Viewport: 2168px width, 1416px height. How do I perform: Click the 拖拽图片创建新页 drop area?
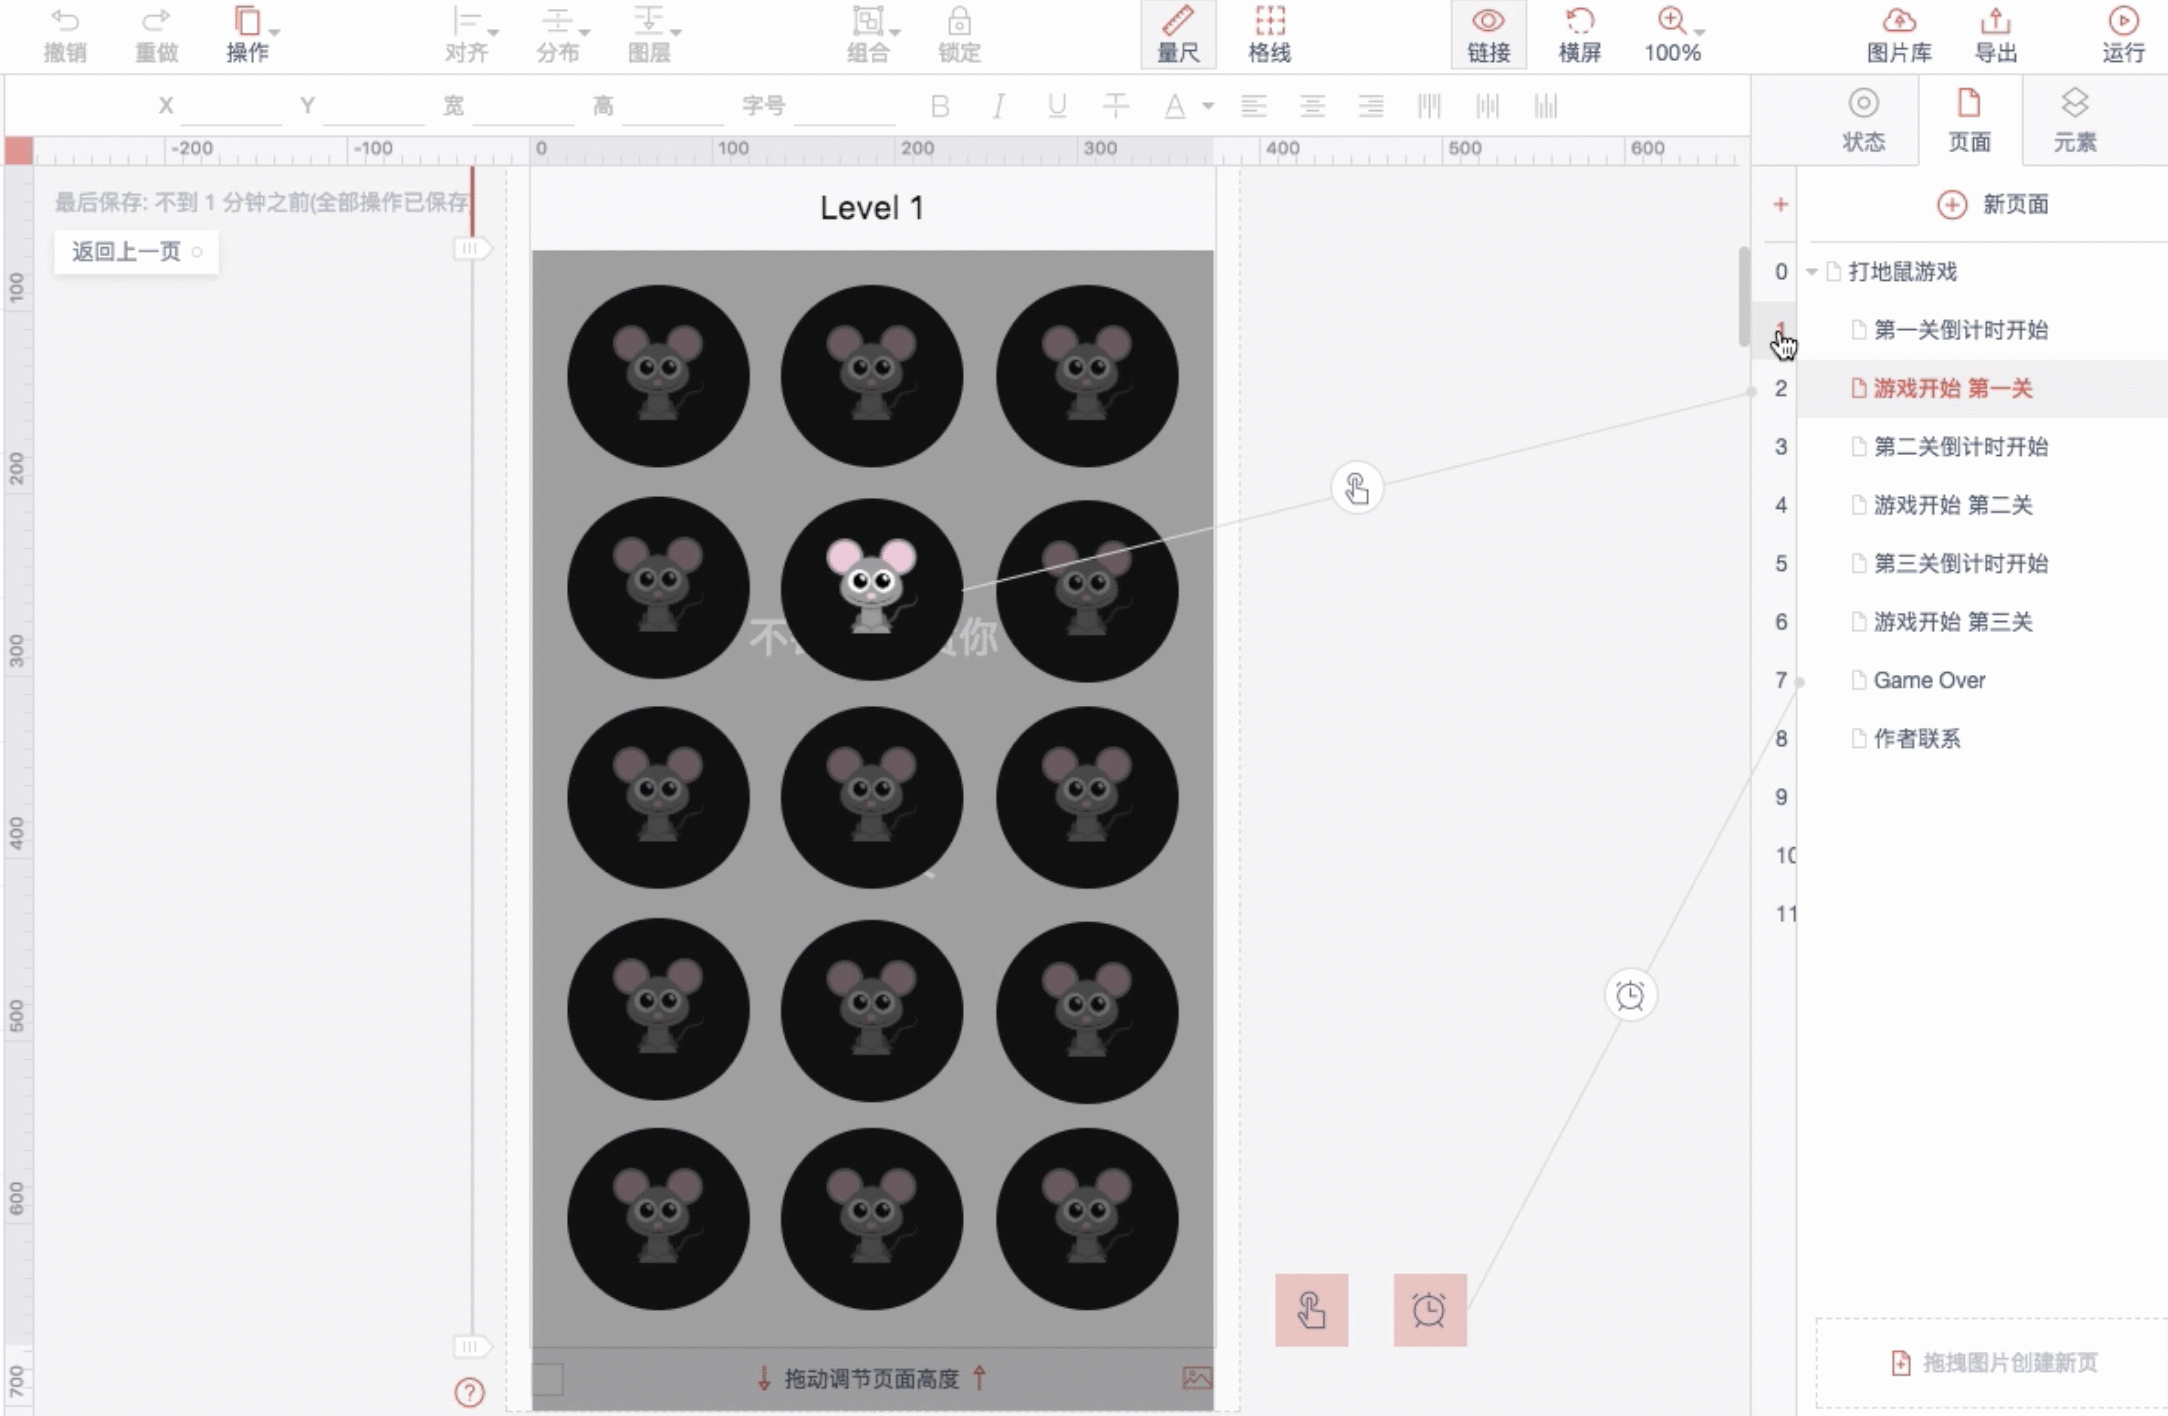1992,1362
